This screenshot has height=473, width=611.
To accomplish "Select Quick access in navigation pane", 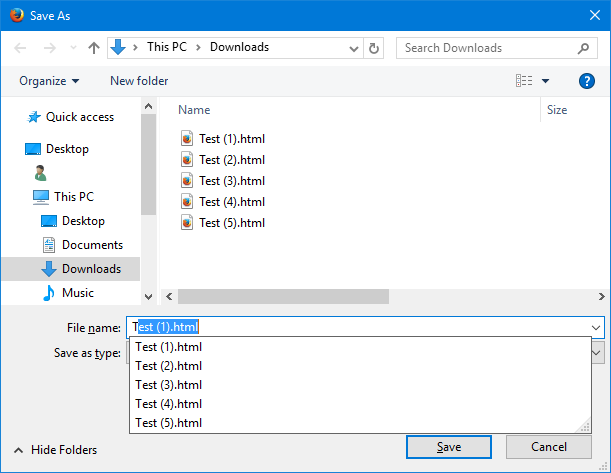I will [71, 117].
